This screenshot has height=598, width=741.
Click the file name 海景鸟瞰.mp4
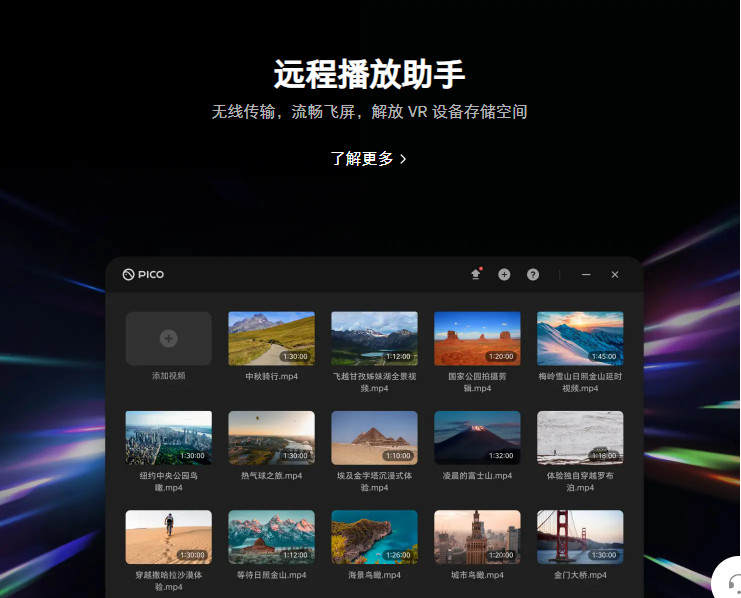pyautogui.click(x=374, y=575)
